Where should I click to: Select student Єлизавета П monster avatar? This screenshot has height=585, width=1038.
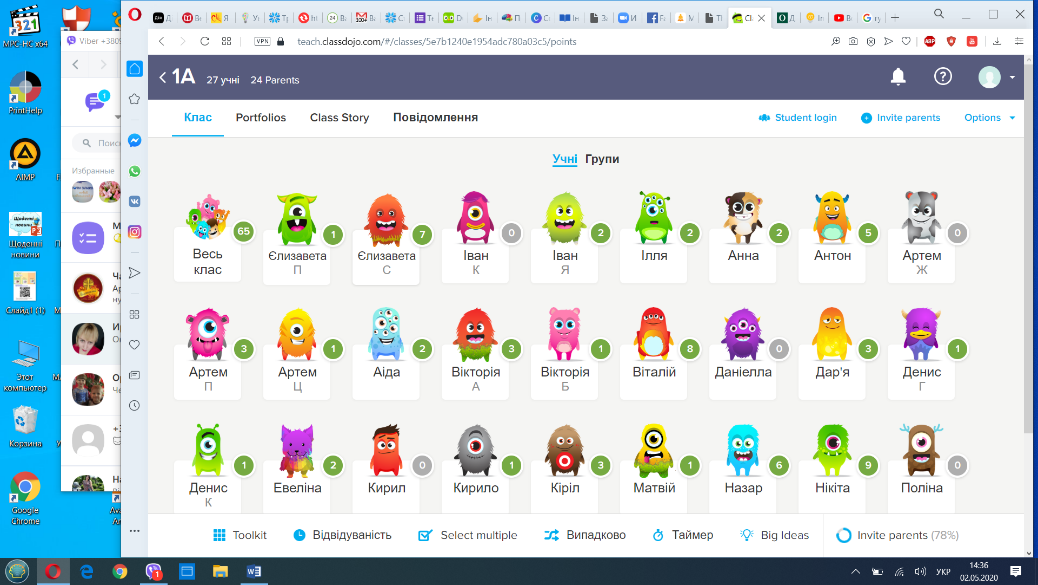point(297,219)
